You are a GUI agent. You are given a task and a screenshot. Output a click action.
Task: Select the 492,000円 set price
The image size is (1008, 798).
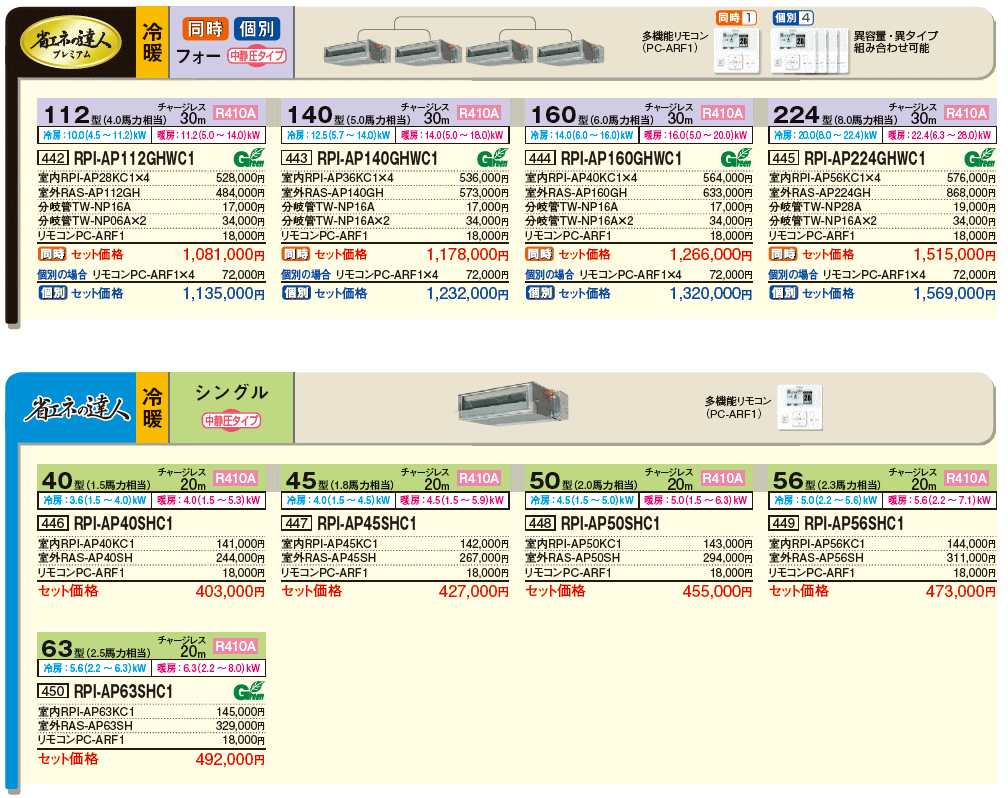[x=230, y=759]
